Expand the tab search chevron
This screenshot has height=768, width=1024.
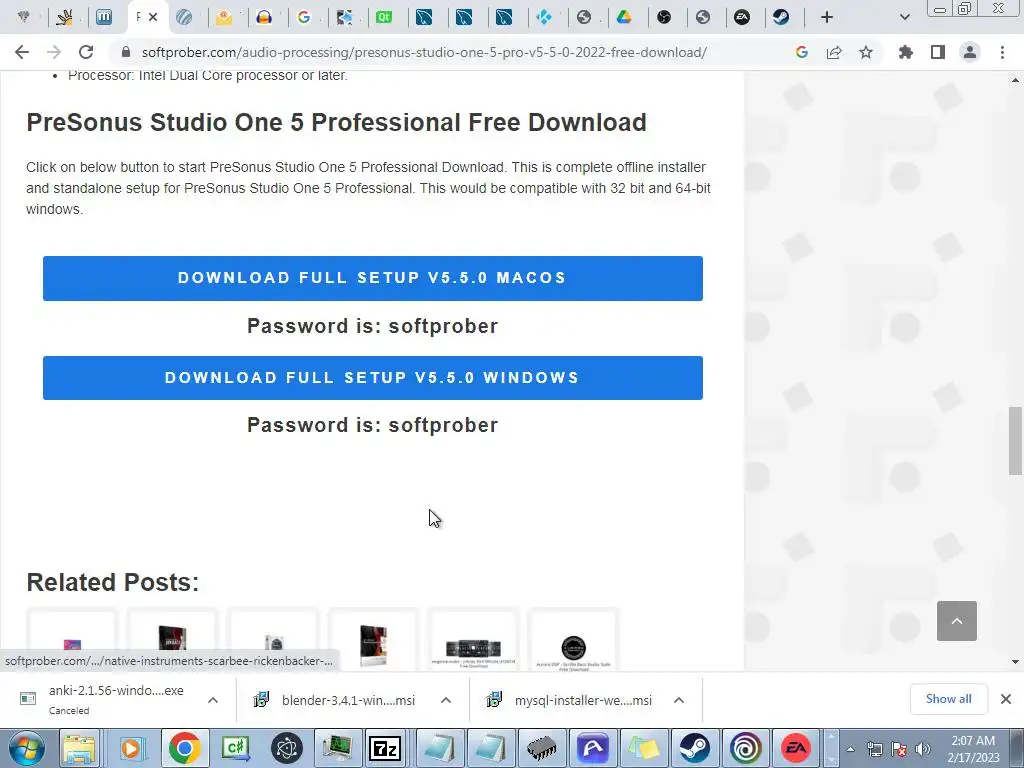(x=904, y=17)
